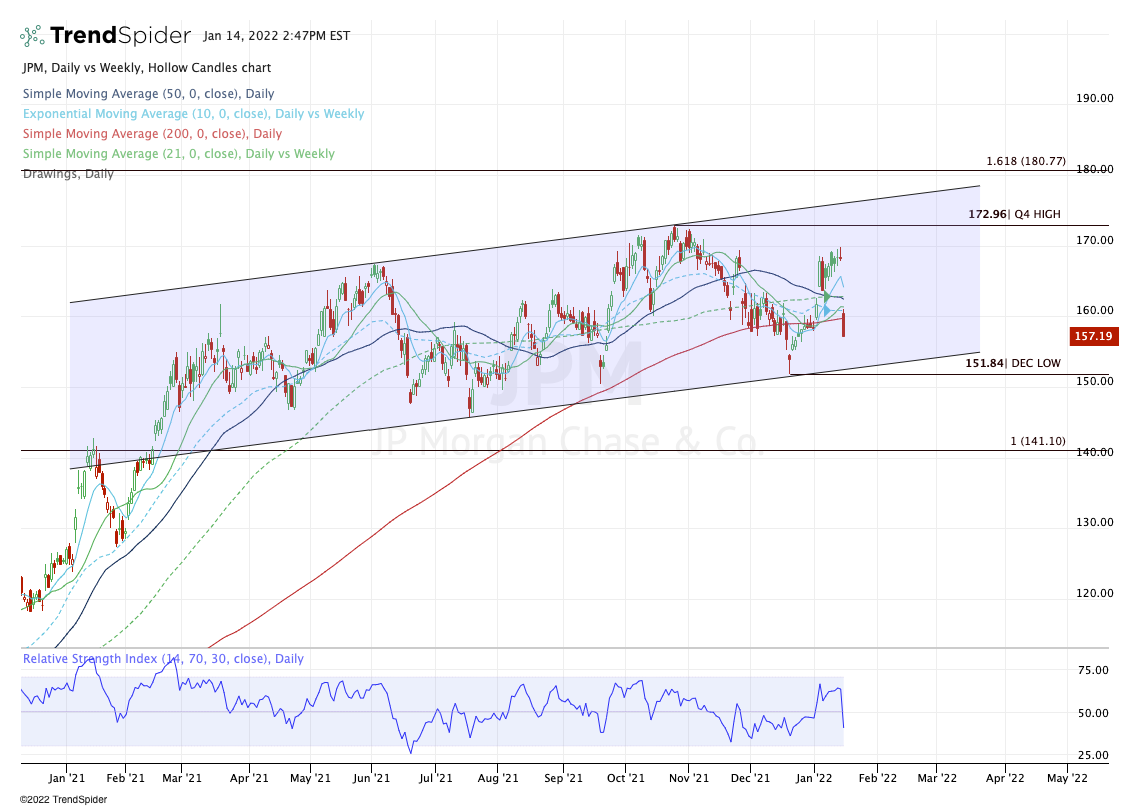Click the "Apr '21" date axis label
This screenshot has height=809, width=1139.
coord(249,778)
